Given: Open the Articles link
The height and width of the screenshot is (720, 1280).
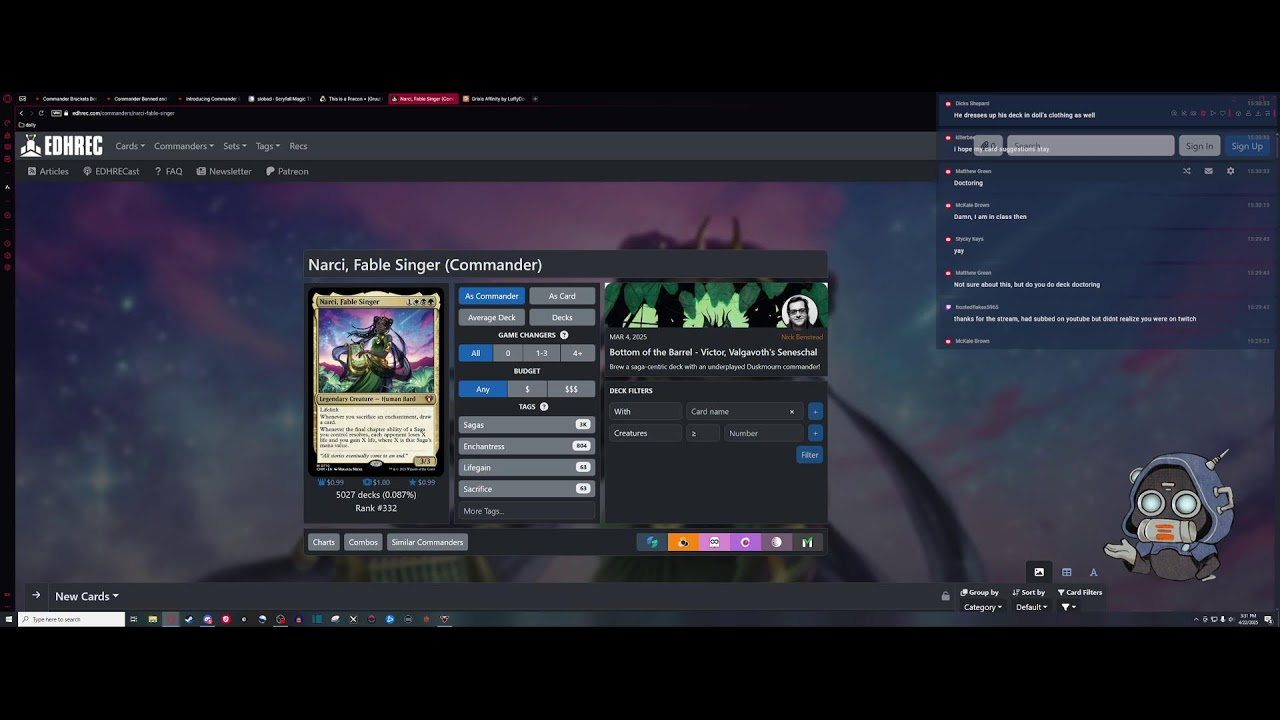Looking at the screenshot, I should pyautogui.click(x=48, y=171).
